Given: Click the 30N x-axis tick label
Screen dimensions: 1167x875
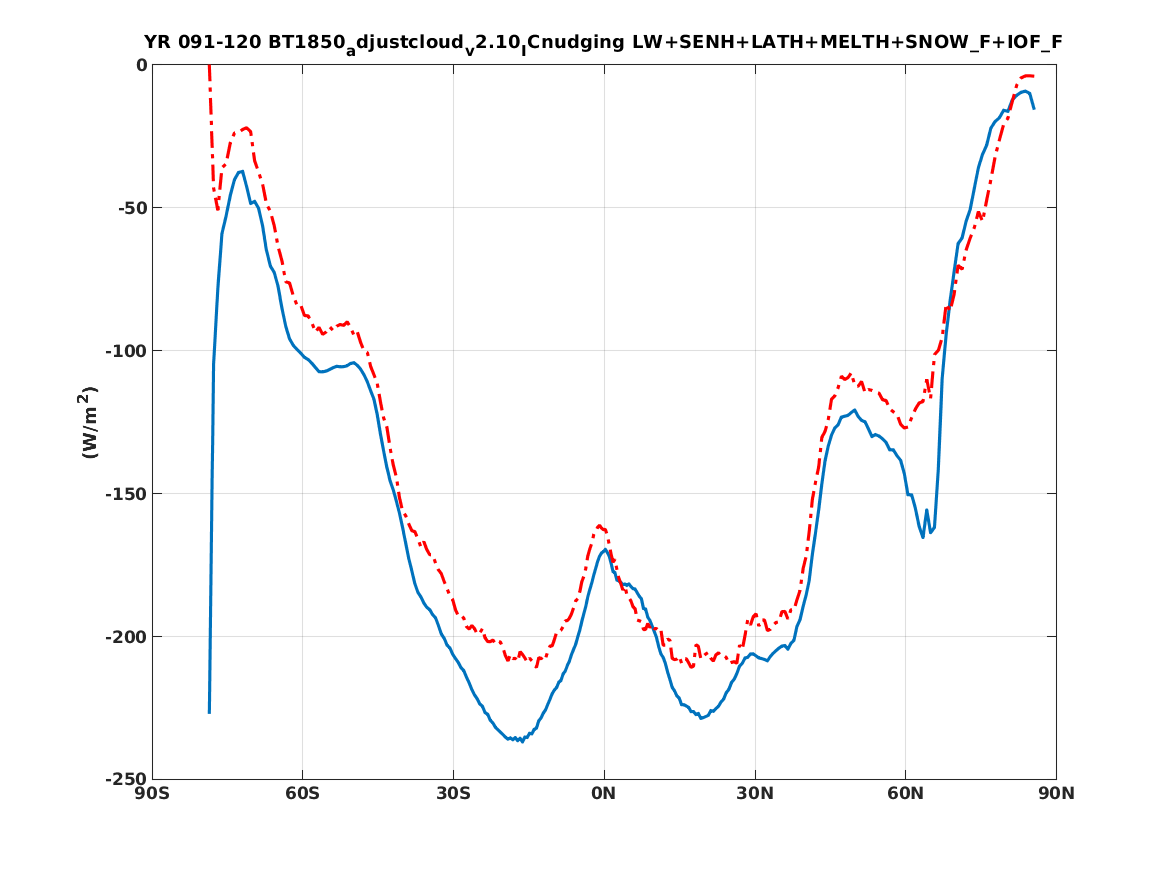Looking at the screenshot, I should pos(755,794).
